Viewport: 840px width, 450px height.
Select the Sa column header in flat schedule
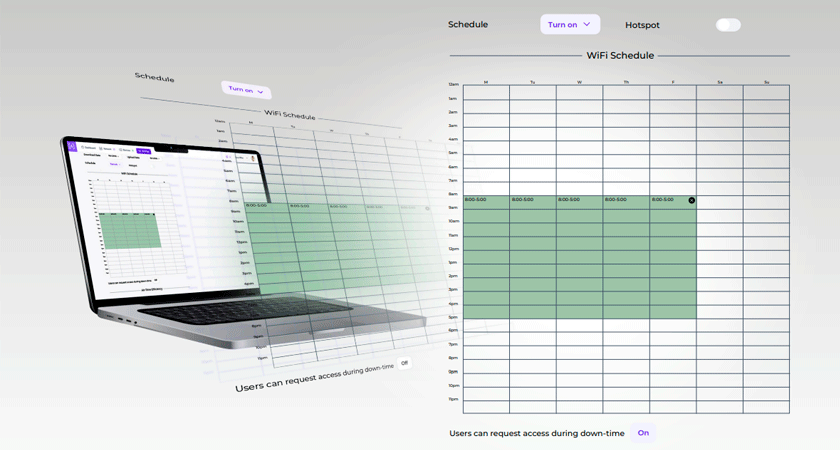(719, 82)
